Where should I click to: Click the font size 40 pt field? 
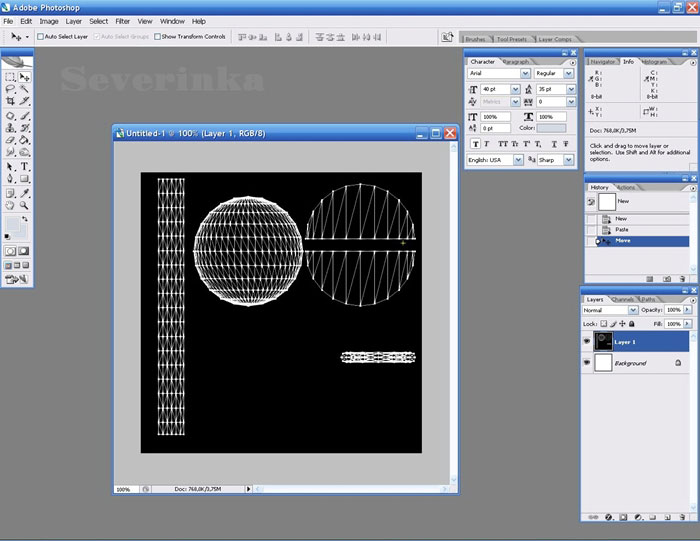[x=495, y=89]
